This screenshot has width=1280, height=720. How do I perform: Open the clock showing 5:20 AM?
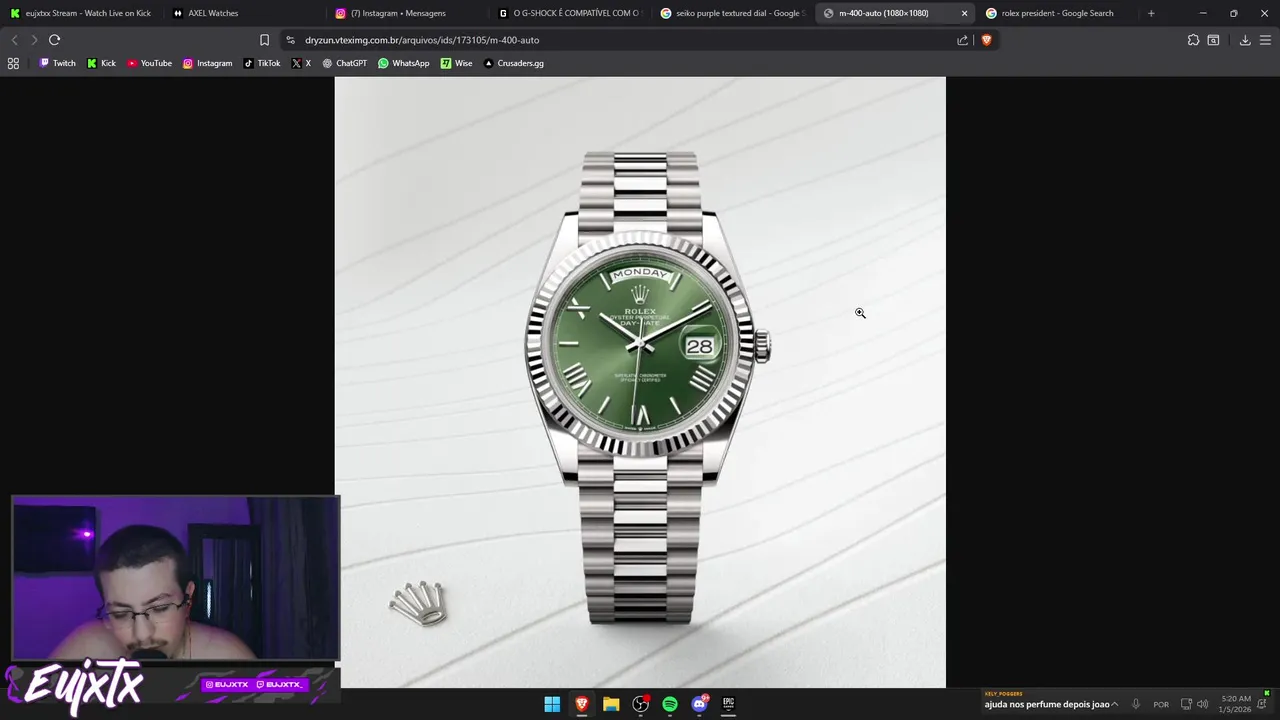pyautogui.click(x=1235, y=704)
